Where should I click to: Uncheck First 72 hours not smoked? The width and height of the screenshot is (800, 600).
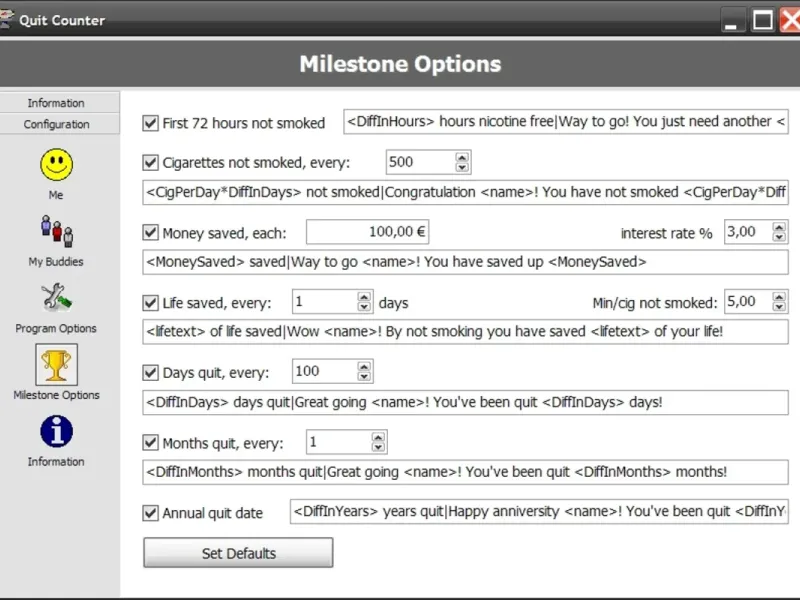tap(151, 123)
